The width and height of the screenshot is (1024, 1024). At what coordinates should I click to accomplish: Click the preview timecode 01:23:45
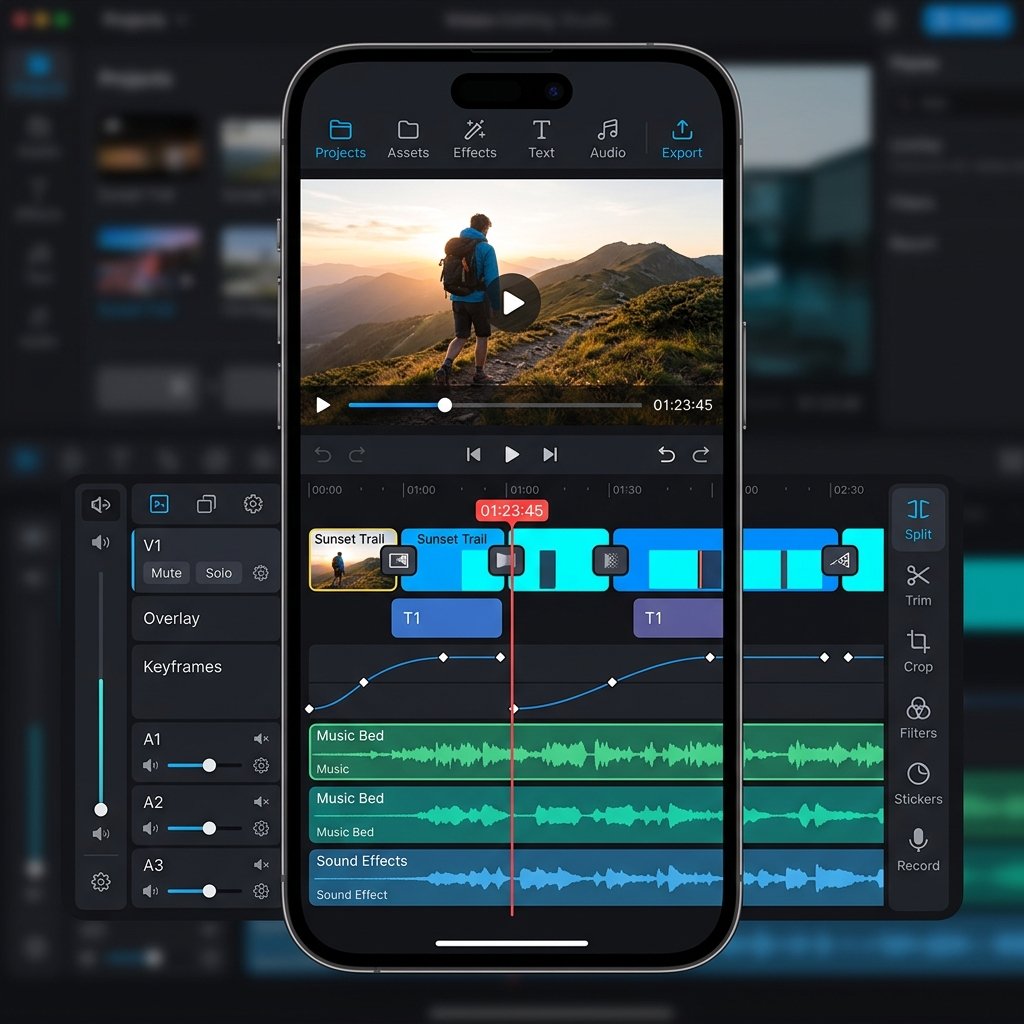[x=682, y=405]
